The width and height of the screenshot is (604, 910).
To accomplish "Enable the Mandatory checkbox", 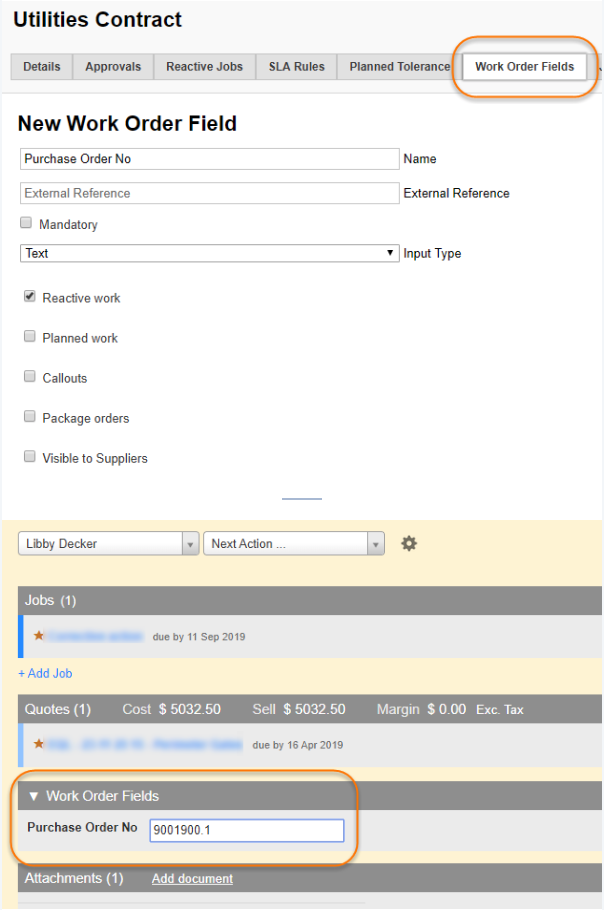I will (x=27, y=224).
